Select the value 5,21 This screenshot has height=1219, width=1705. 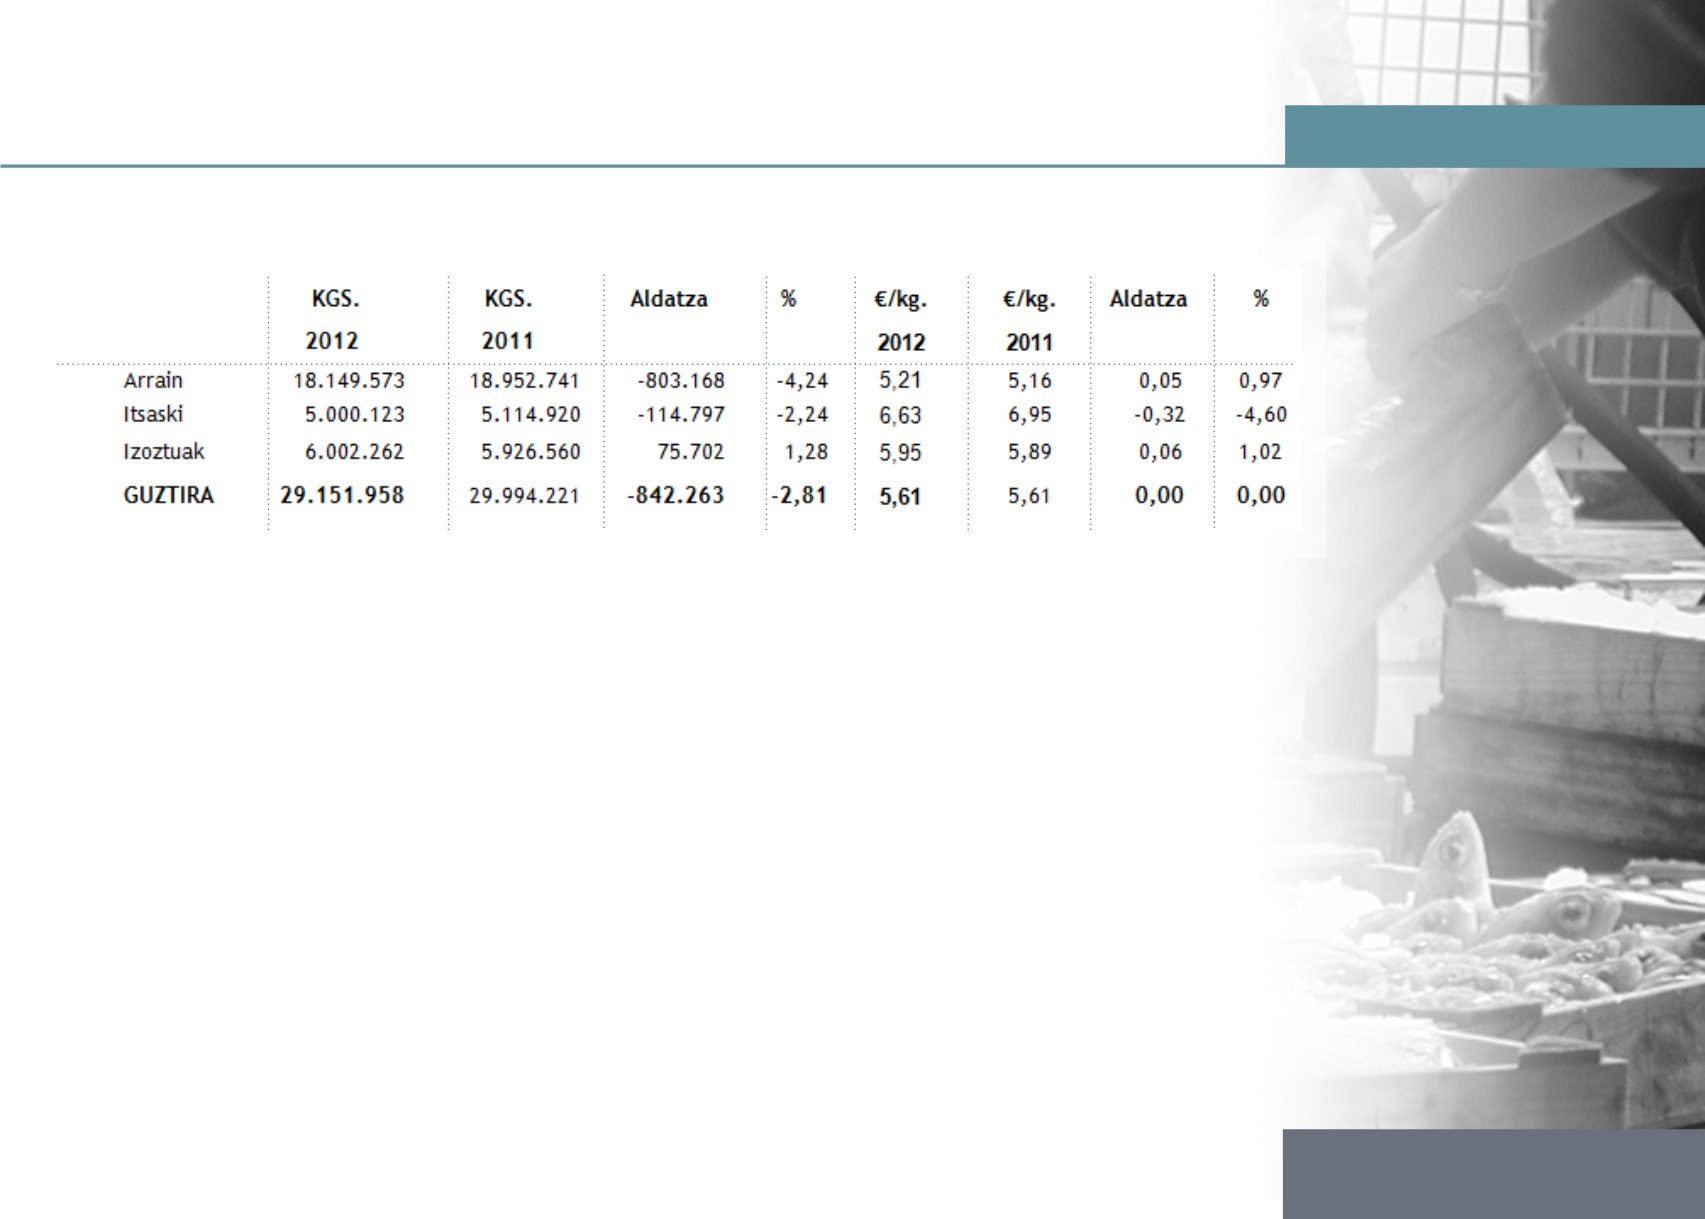(900, 380)
